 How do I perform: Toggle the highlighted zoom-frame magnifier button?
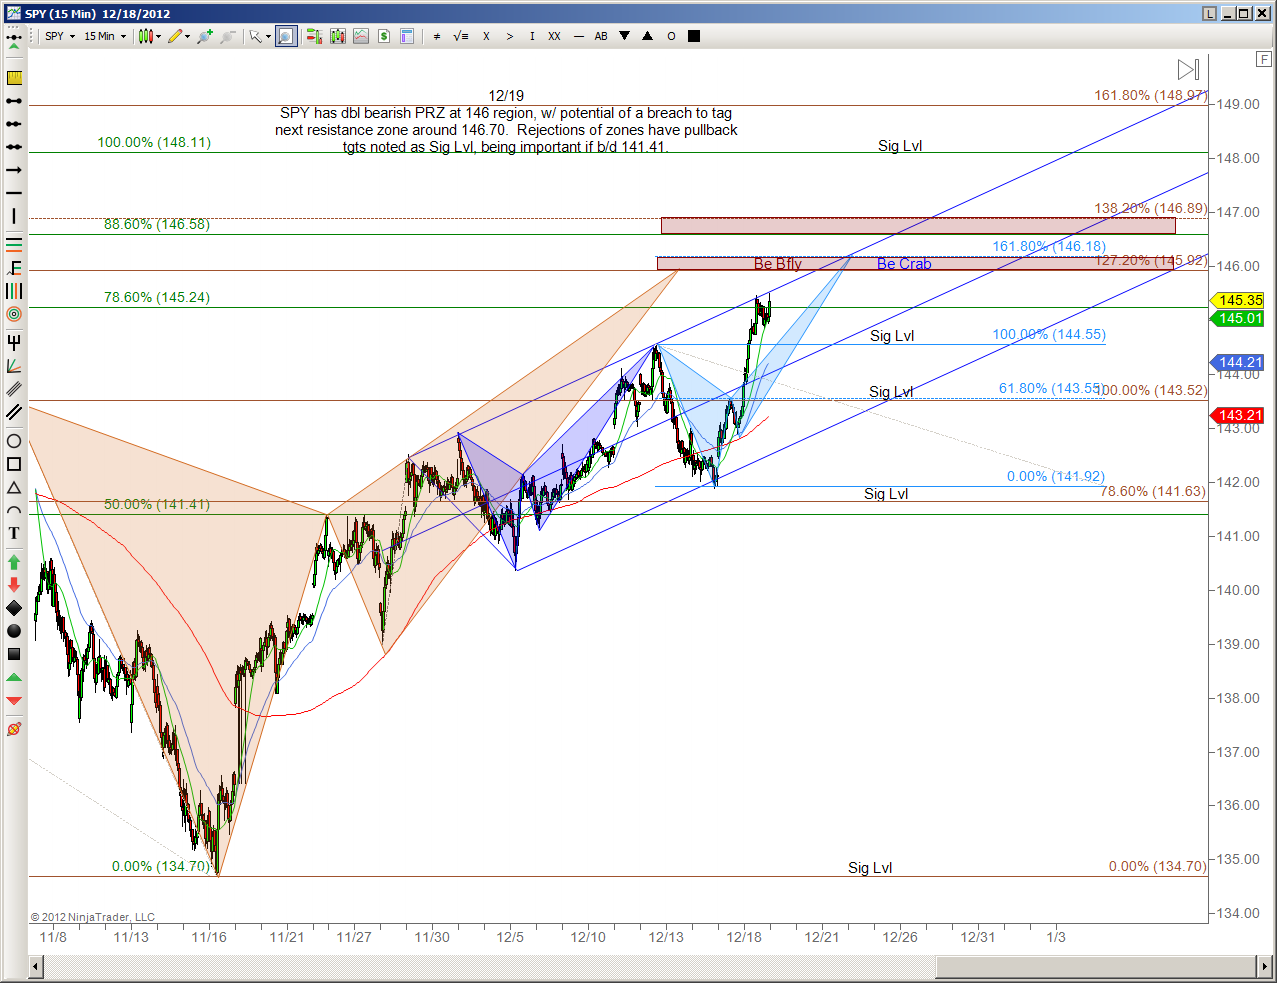(286, 36)
